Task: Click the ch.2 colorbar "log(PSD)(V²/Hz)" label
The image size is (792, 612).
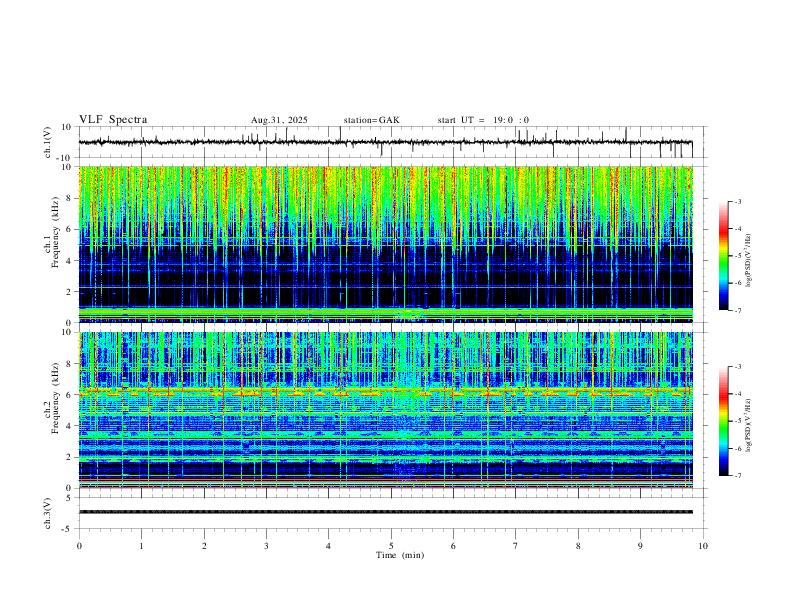Action: 749,425
